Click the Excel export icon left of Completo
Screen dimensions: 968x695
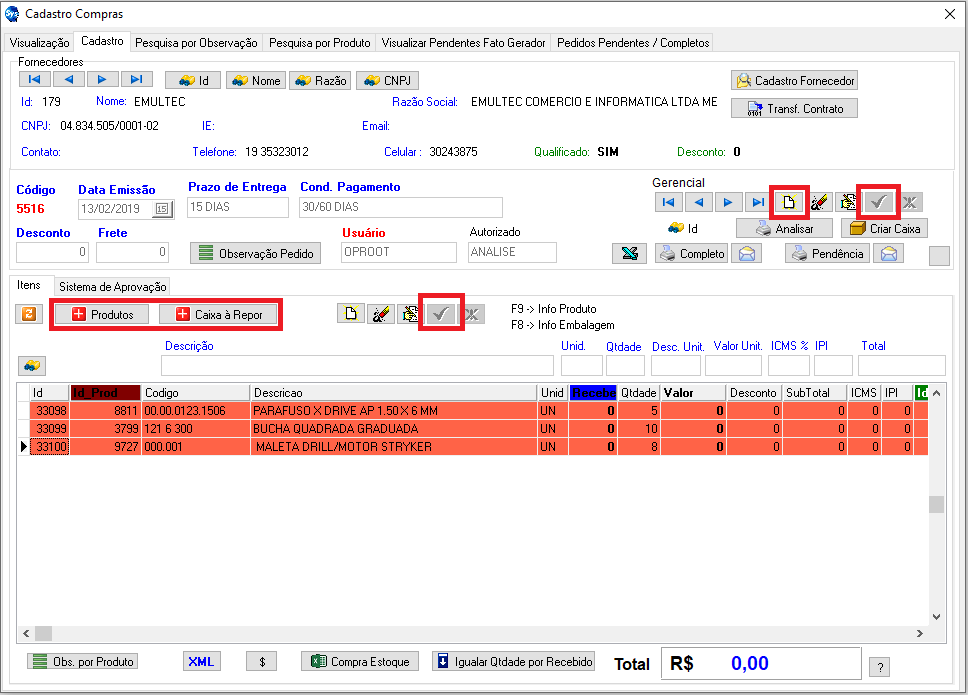[629, 254]
